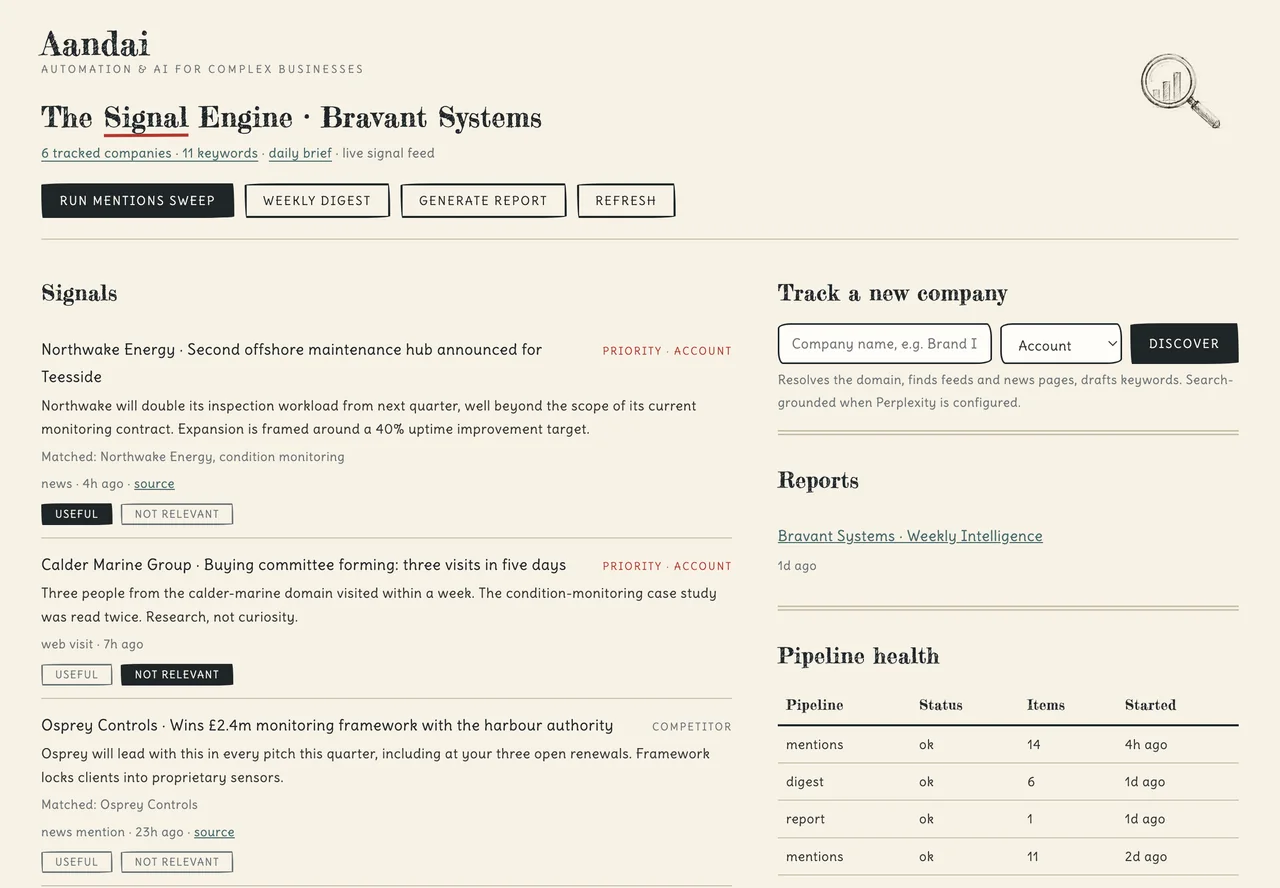Click the Pipeline column header
The width and height of the screenshot is (1280, 888).
(815, 705)
